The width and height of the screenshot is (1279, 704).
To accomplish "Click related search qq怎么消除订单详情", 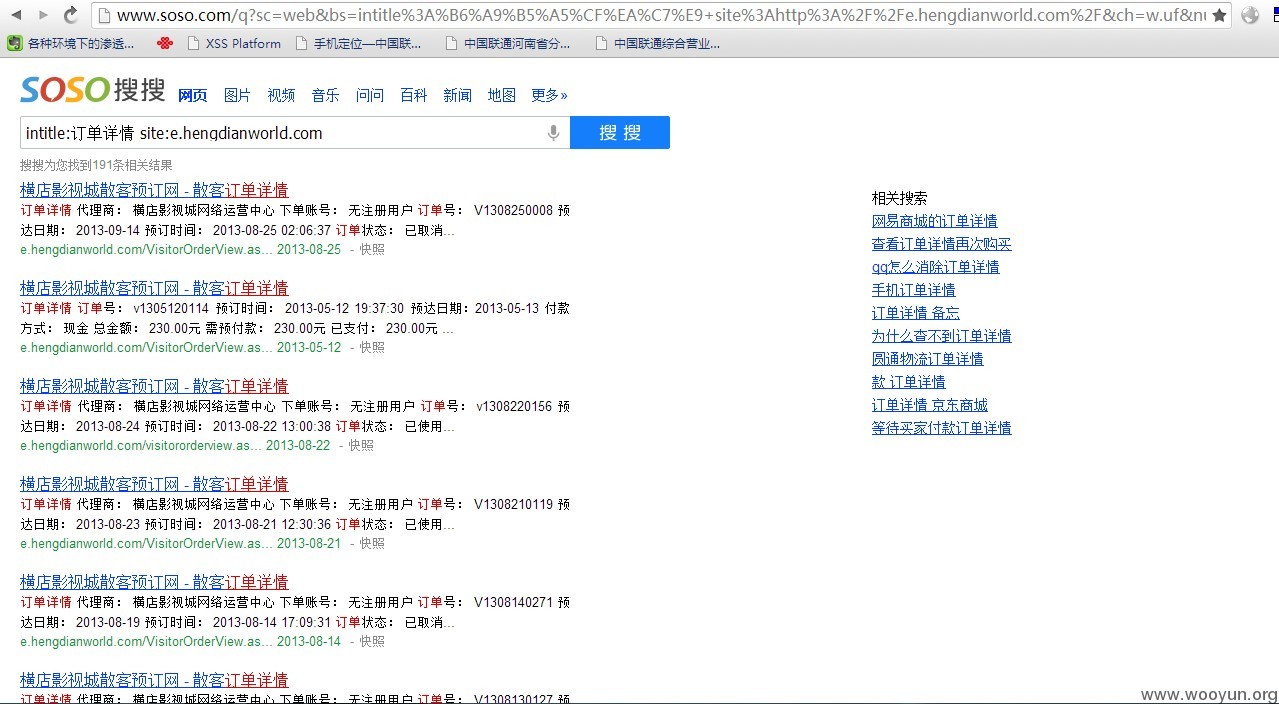I will 935,267.
